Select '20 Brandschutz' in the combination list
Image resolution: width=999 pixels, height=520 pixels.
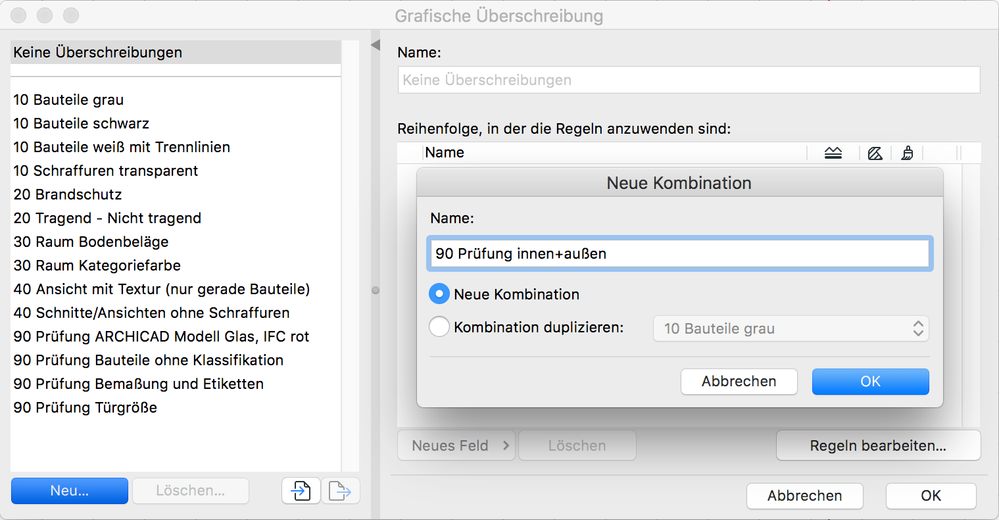point(68,194)
